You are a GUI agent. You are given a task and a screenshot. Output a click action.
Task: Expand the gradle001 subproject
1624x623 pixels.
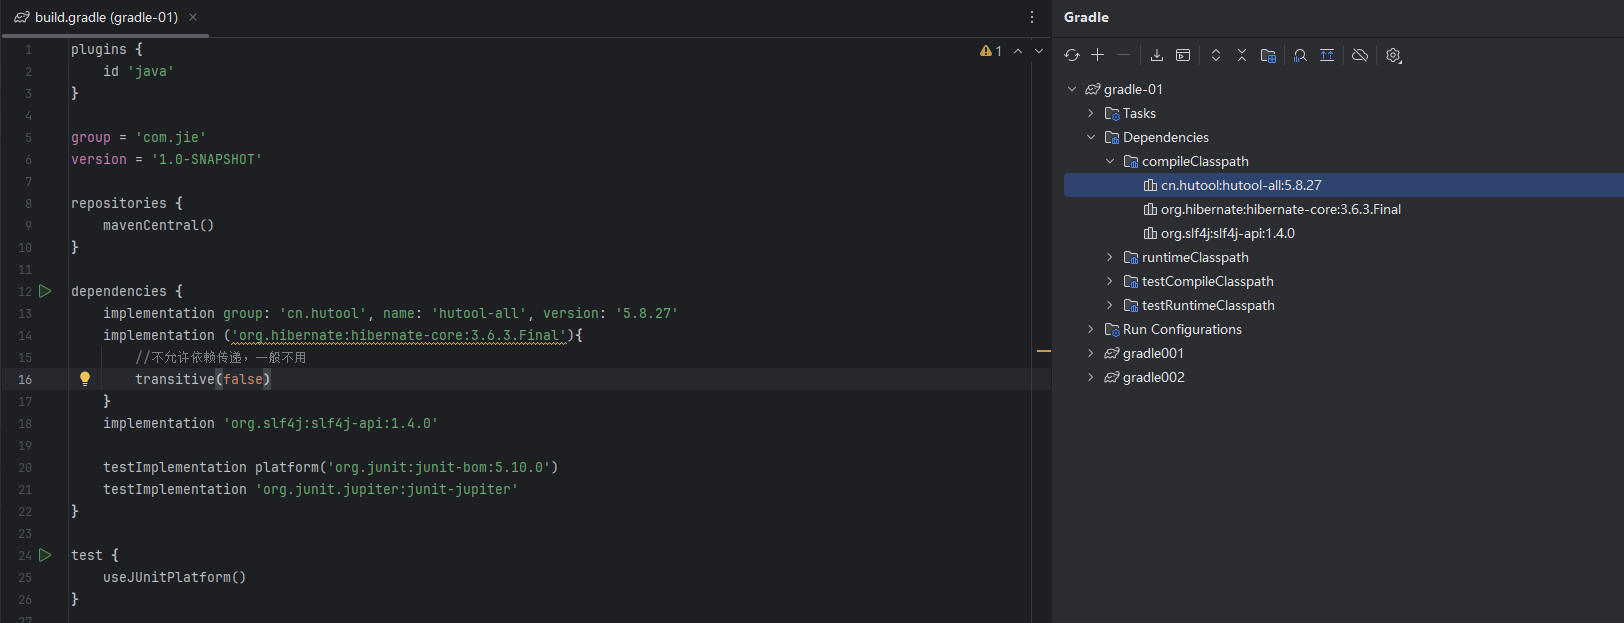point(1091,353)
